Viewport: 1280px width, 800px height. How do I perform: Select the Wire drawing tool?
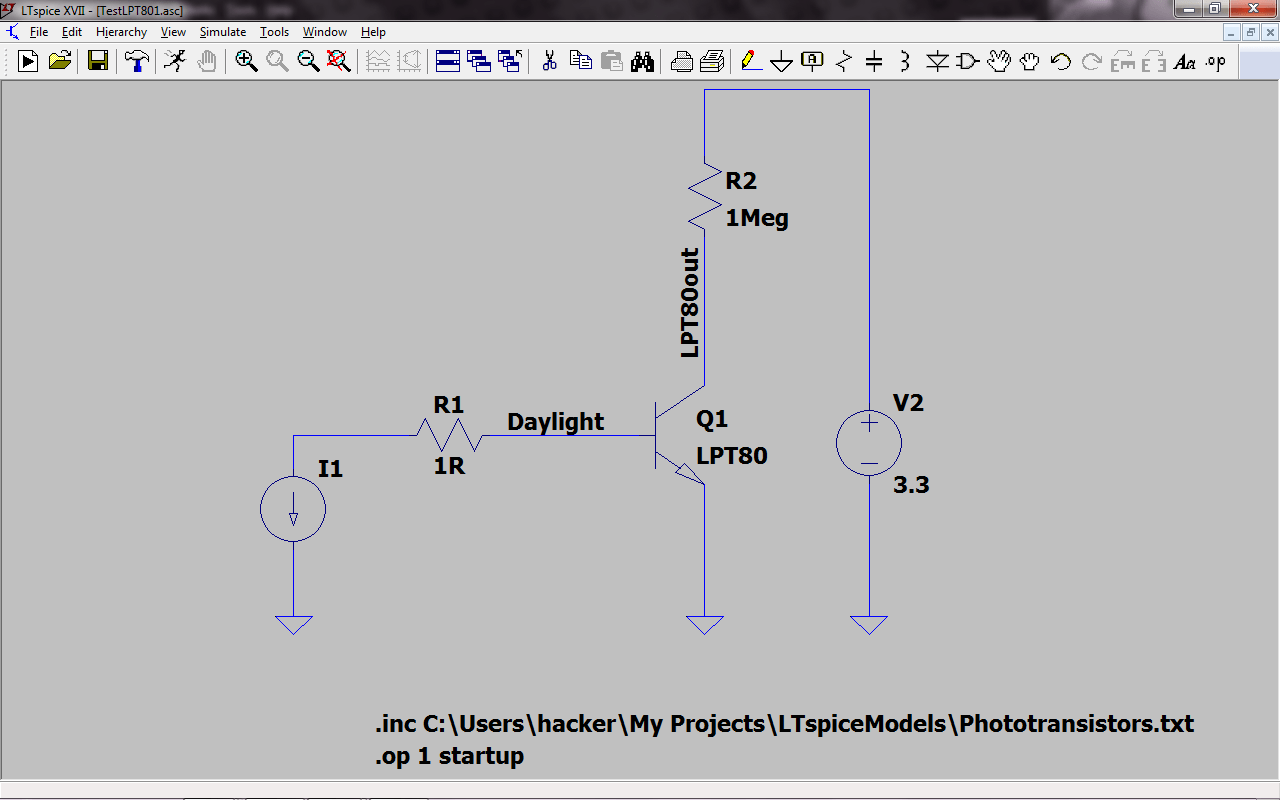pos(752,62)
